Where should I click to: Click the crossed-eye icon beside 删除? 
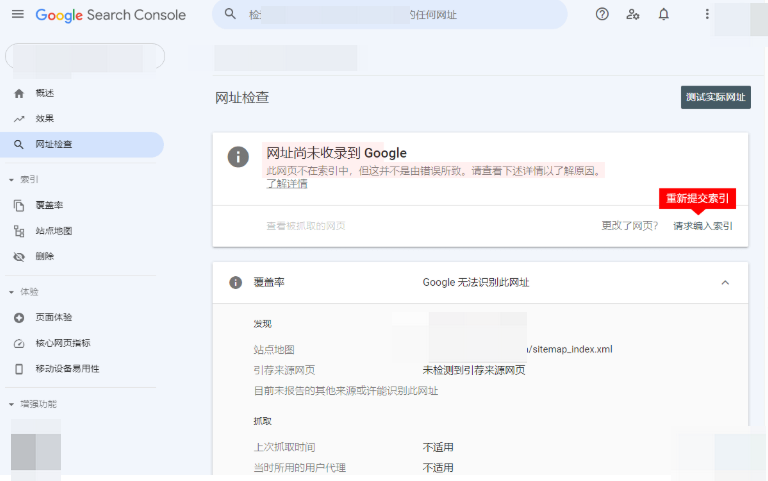point(19,257)
